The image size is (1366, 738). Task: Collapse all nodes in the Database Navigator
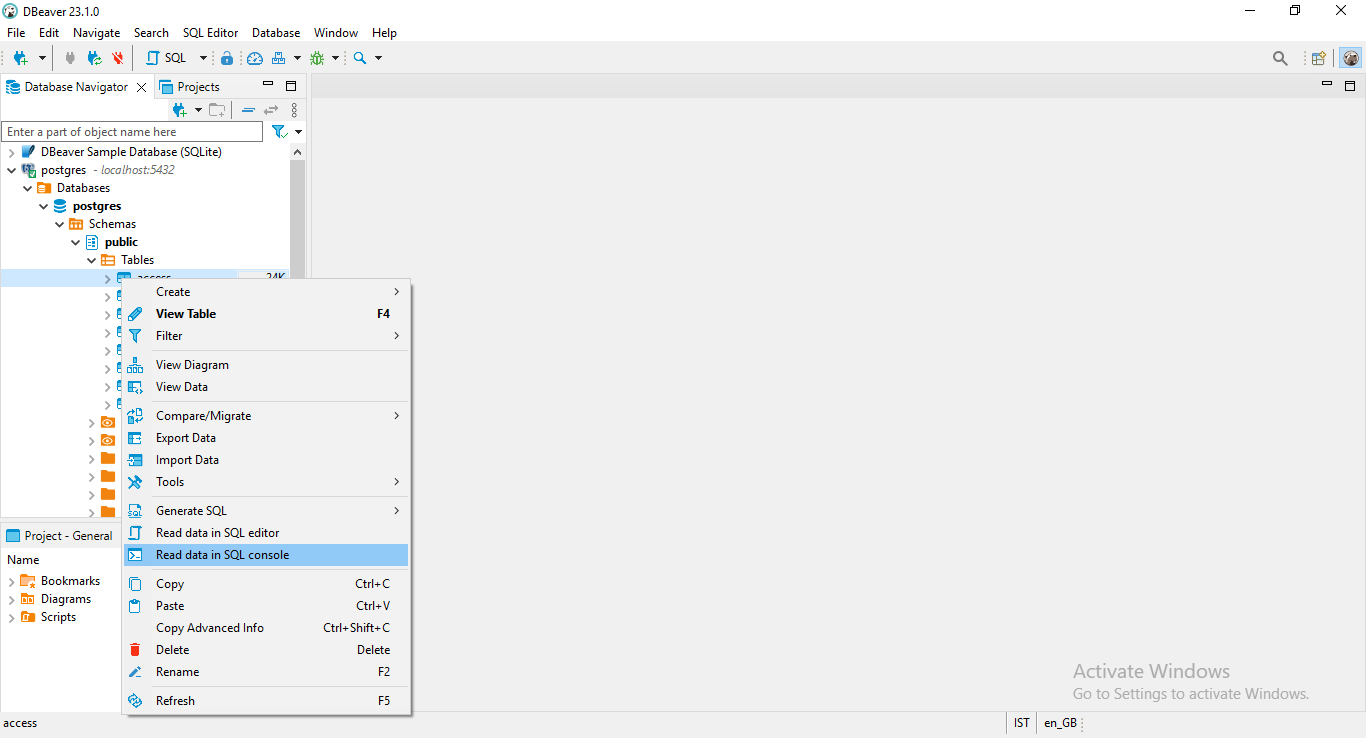coord(249,109)
